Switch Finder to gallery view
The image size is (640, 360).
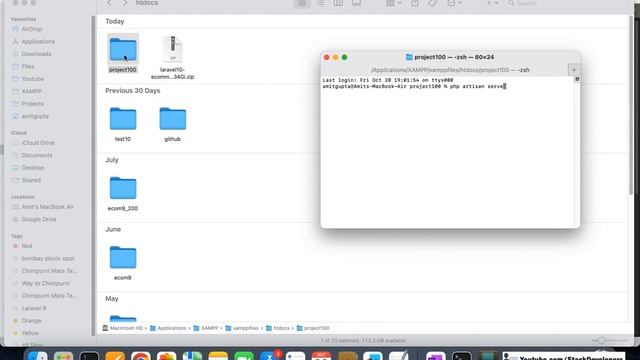356,3
